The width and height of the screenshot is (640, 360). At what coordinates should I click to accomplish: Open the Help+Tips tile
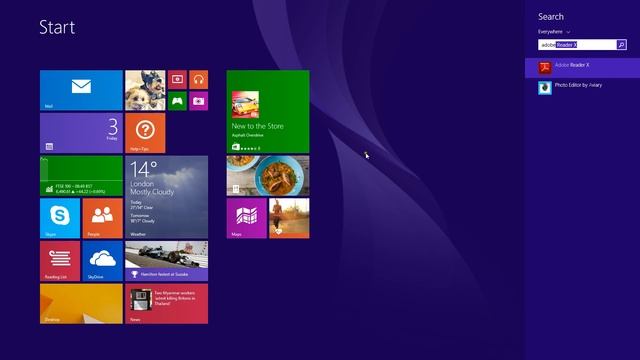click(145, 133)
